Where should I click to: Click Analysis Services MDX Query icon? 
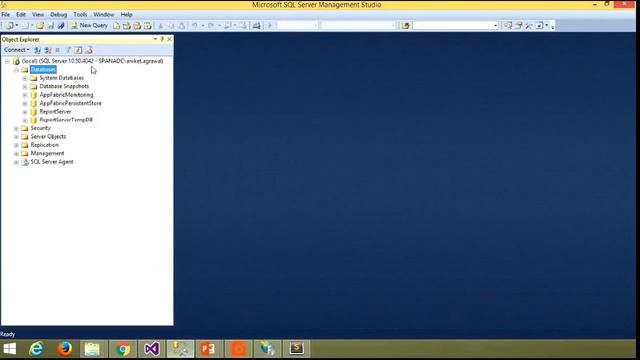tap(127, 26)
